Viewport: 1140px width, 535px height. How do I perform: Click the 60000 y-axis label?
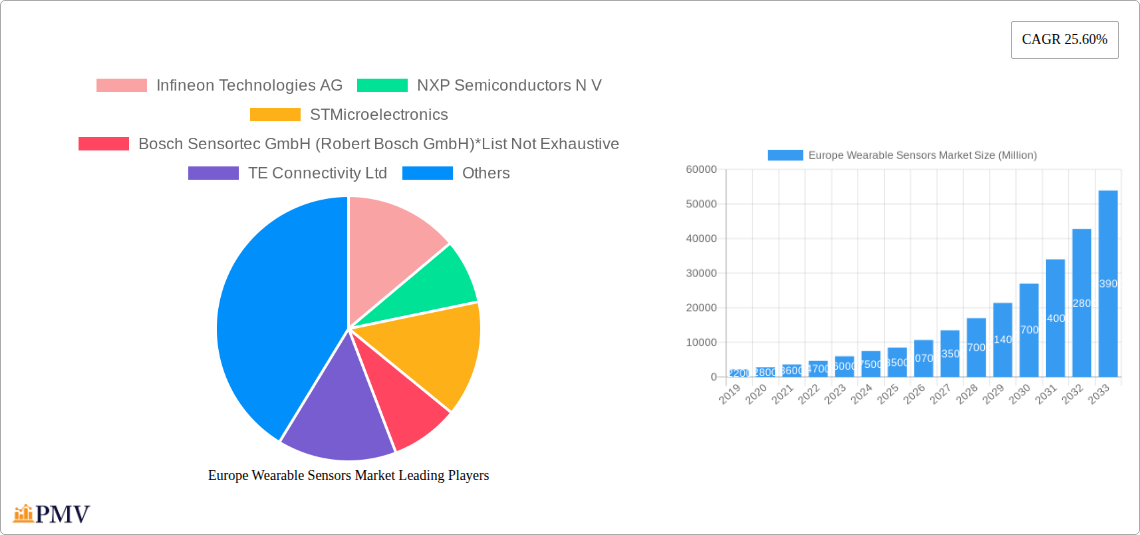pyautogui.click(x=701, y=169)
